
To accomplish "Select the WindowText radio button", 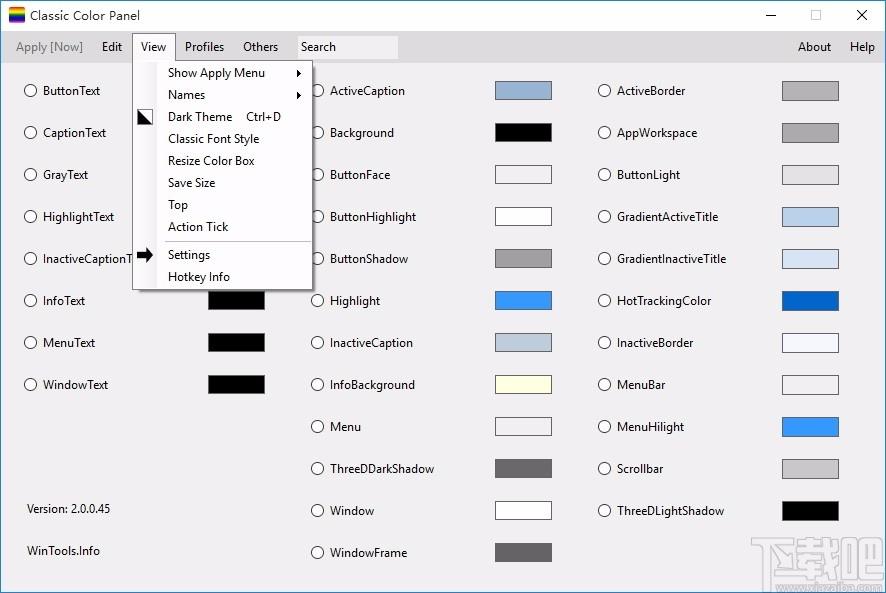I will coord(31,384).
